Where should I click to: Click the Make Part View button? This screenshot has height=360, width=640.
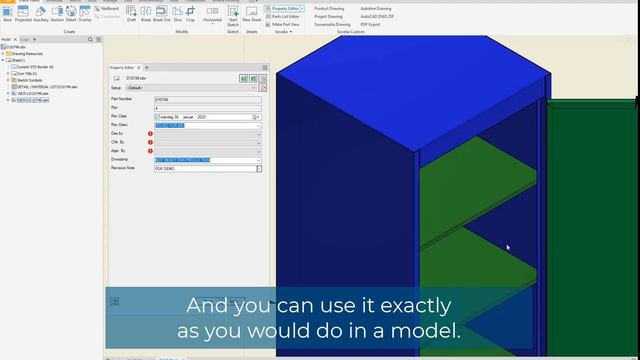(282, 24)
